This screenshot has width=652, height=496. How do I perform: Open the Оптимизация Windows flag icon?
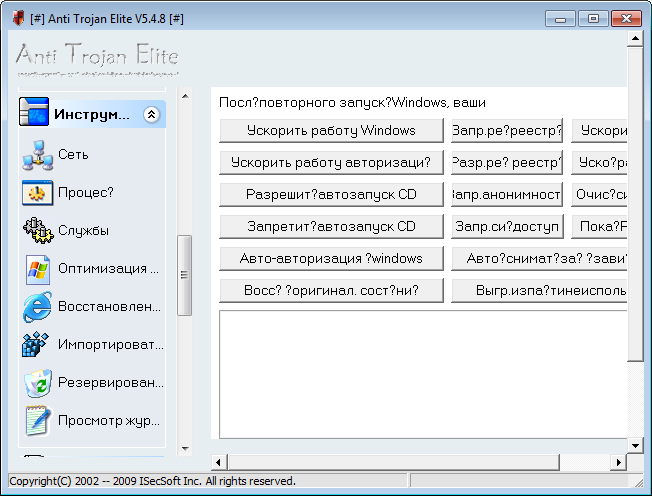[x=38, y=270]
